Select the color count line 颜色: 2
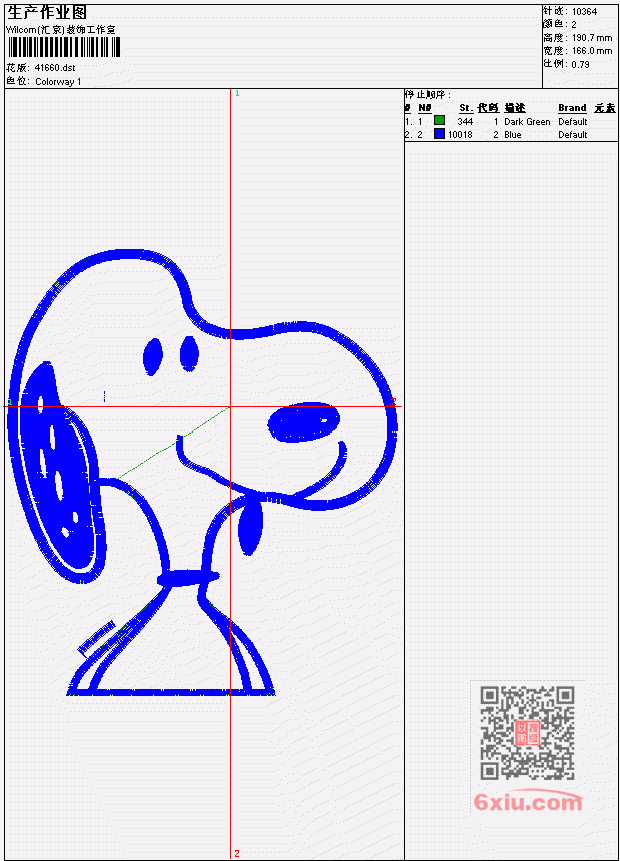This screenshot has height=861, width=620. pos(560,24)
